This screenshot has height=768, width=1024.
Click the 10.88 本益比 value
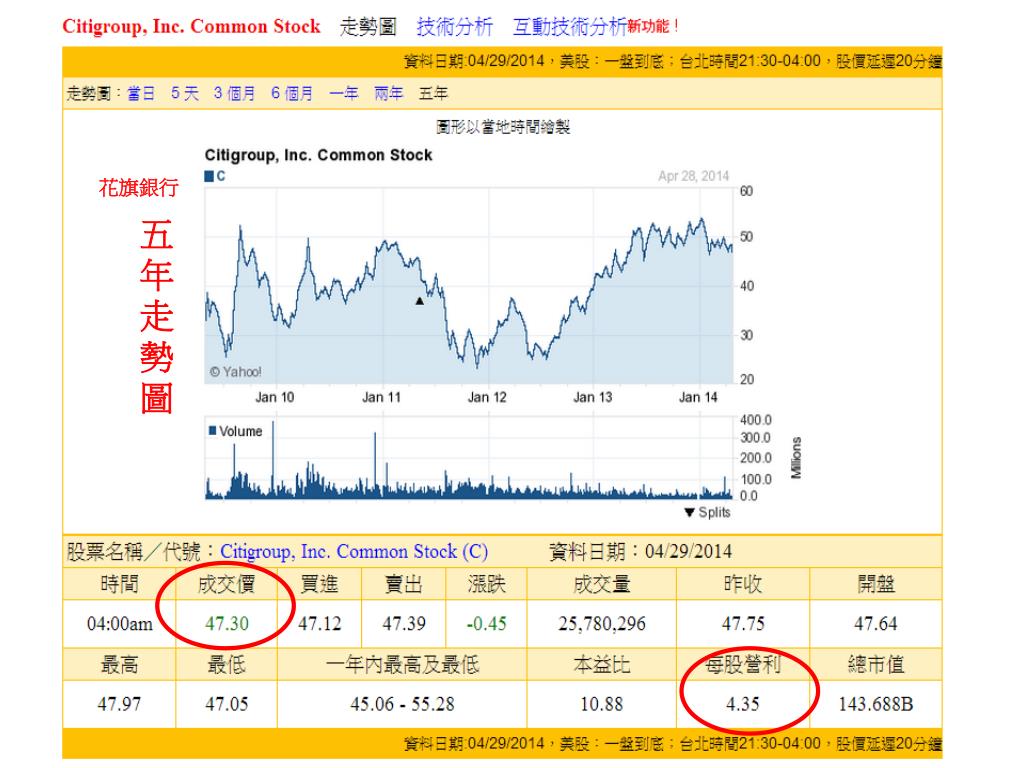[601, 704]
